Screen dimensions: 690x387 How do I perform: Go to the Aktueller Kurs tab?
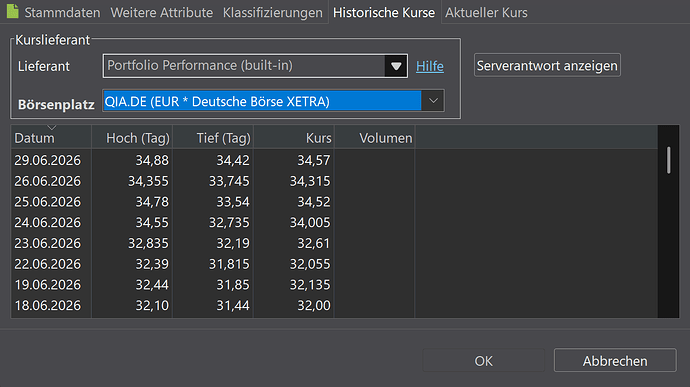(486, 13)
